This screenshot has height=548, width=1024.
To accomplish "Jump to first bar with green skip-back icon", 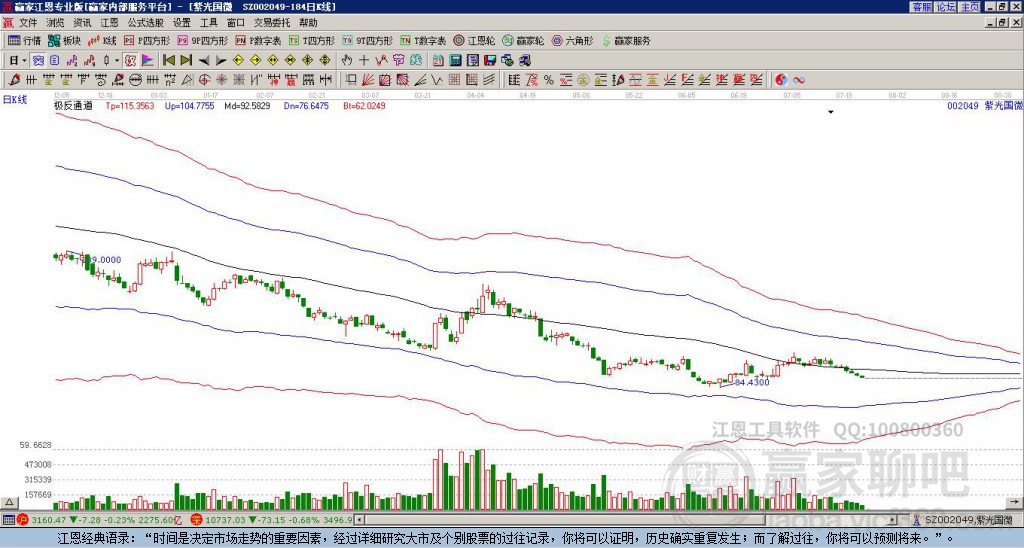I will tap(168, 61).
